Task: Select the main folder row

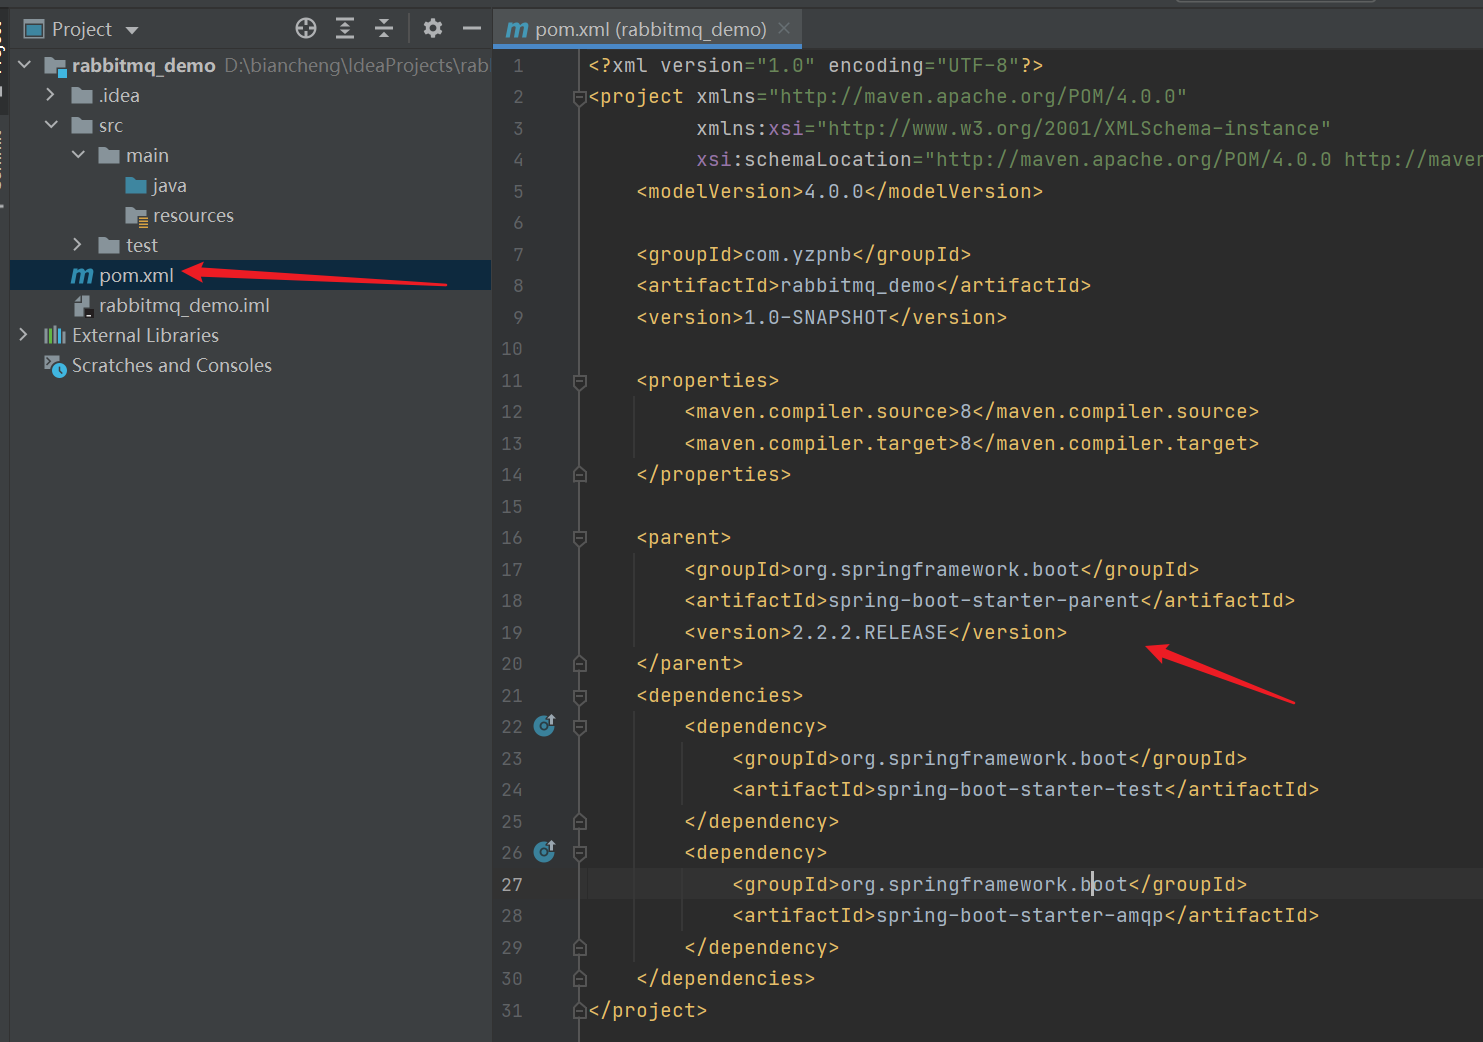Action: (x=250, y=155)
